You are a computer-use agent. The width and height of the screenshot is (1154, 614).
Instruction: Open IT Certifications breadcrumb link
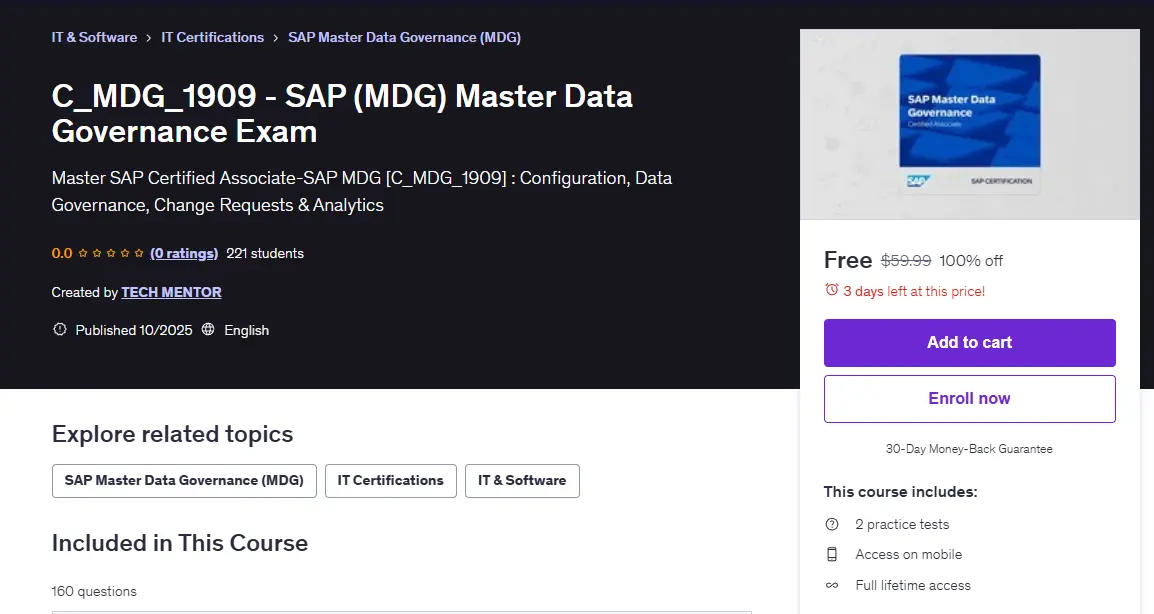click(x=213, y=38)
